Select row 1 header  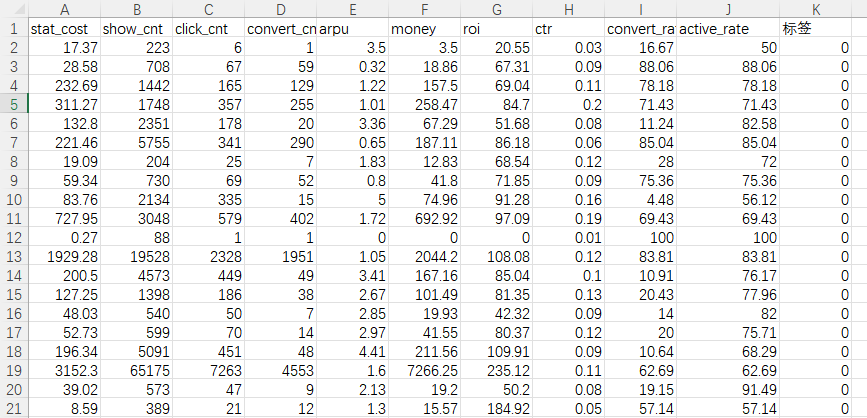coord(14,29)
